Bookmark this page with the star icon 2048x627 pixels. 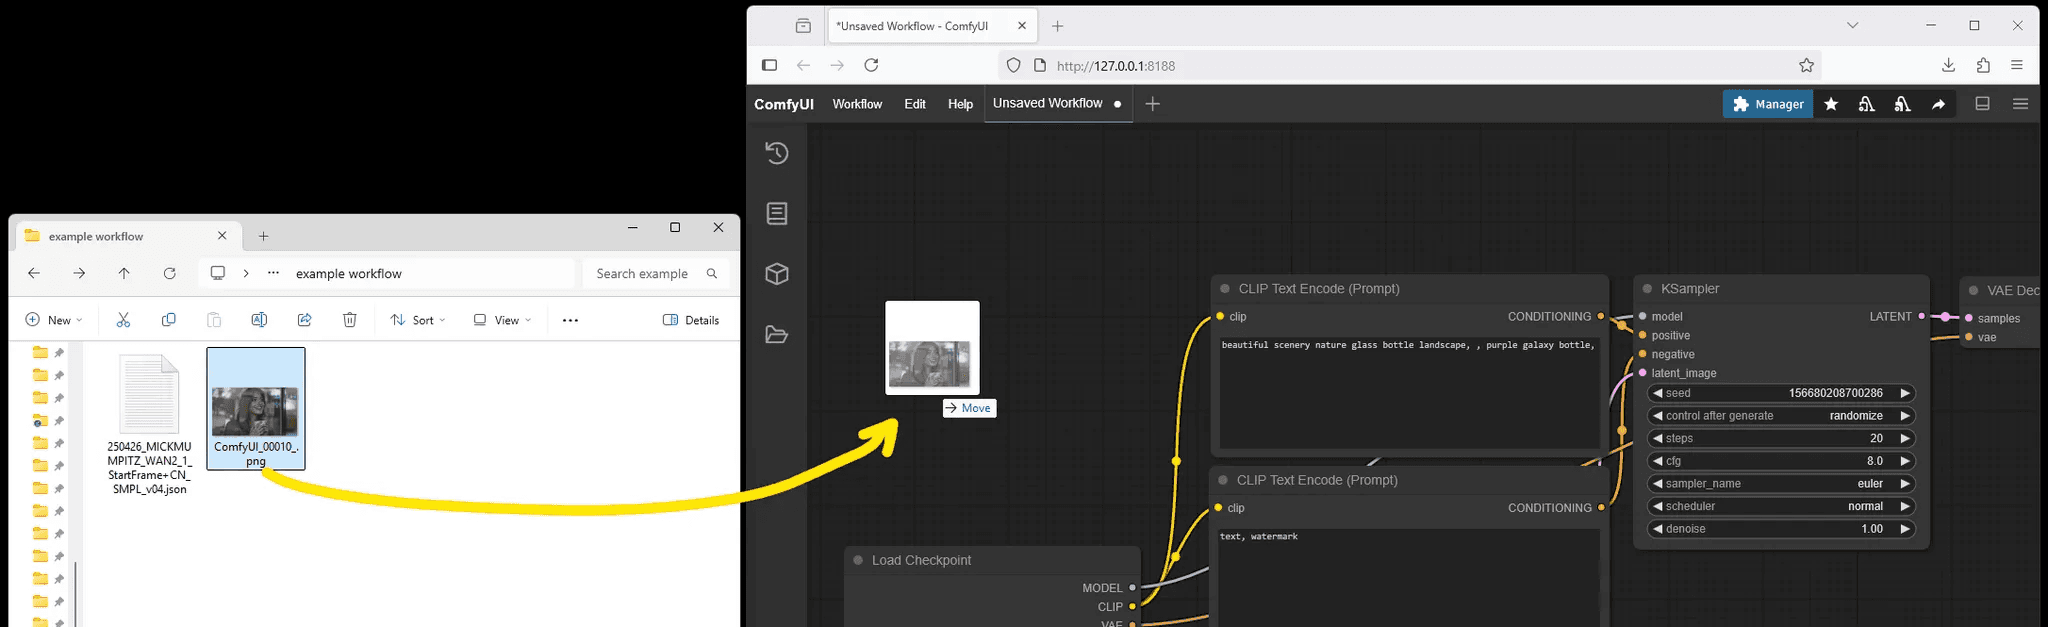1806,65
